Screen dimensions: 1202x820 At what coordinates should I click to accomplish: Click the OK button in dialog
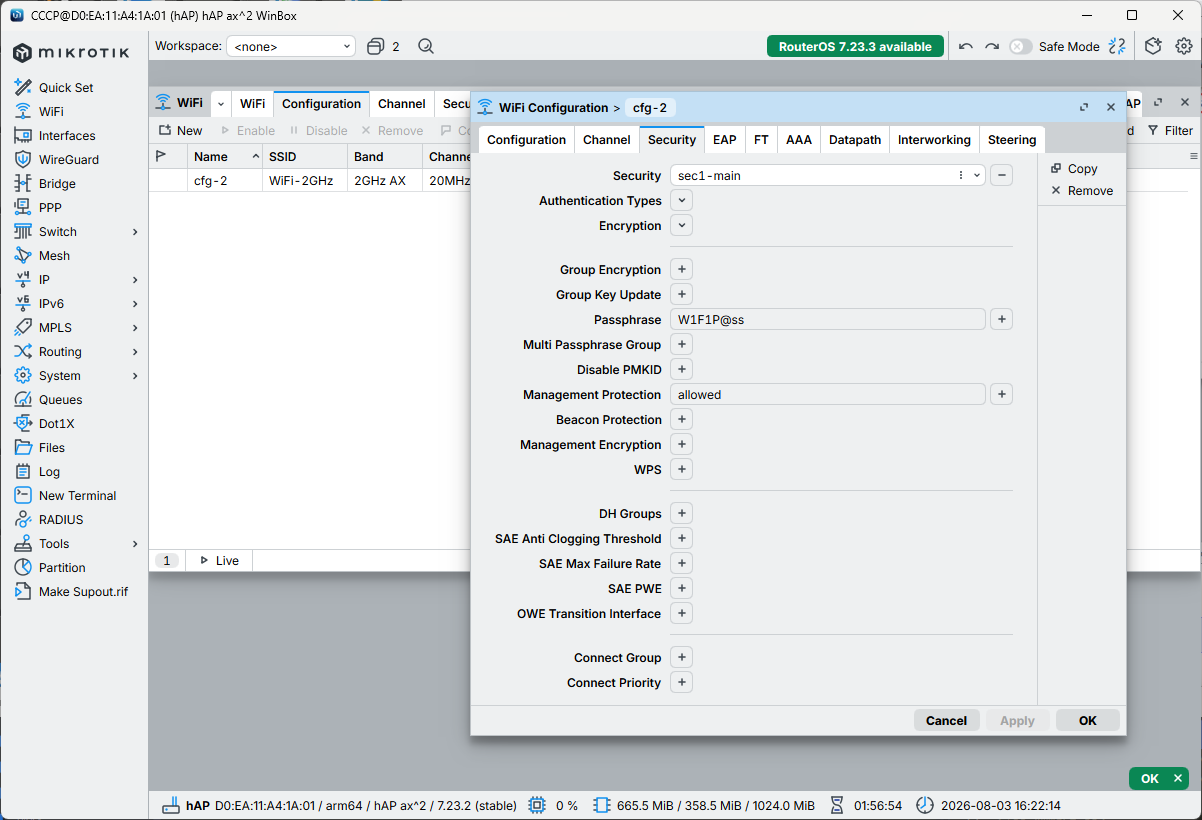(1088, 721)
